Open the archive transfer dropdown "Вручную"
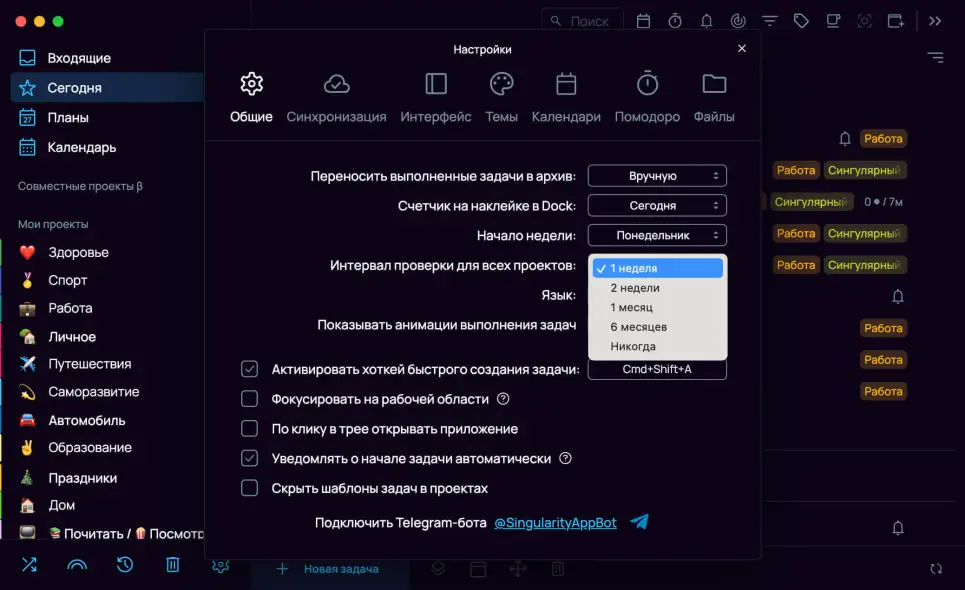 (657, 176)
